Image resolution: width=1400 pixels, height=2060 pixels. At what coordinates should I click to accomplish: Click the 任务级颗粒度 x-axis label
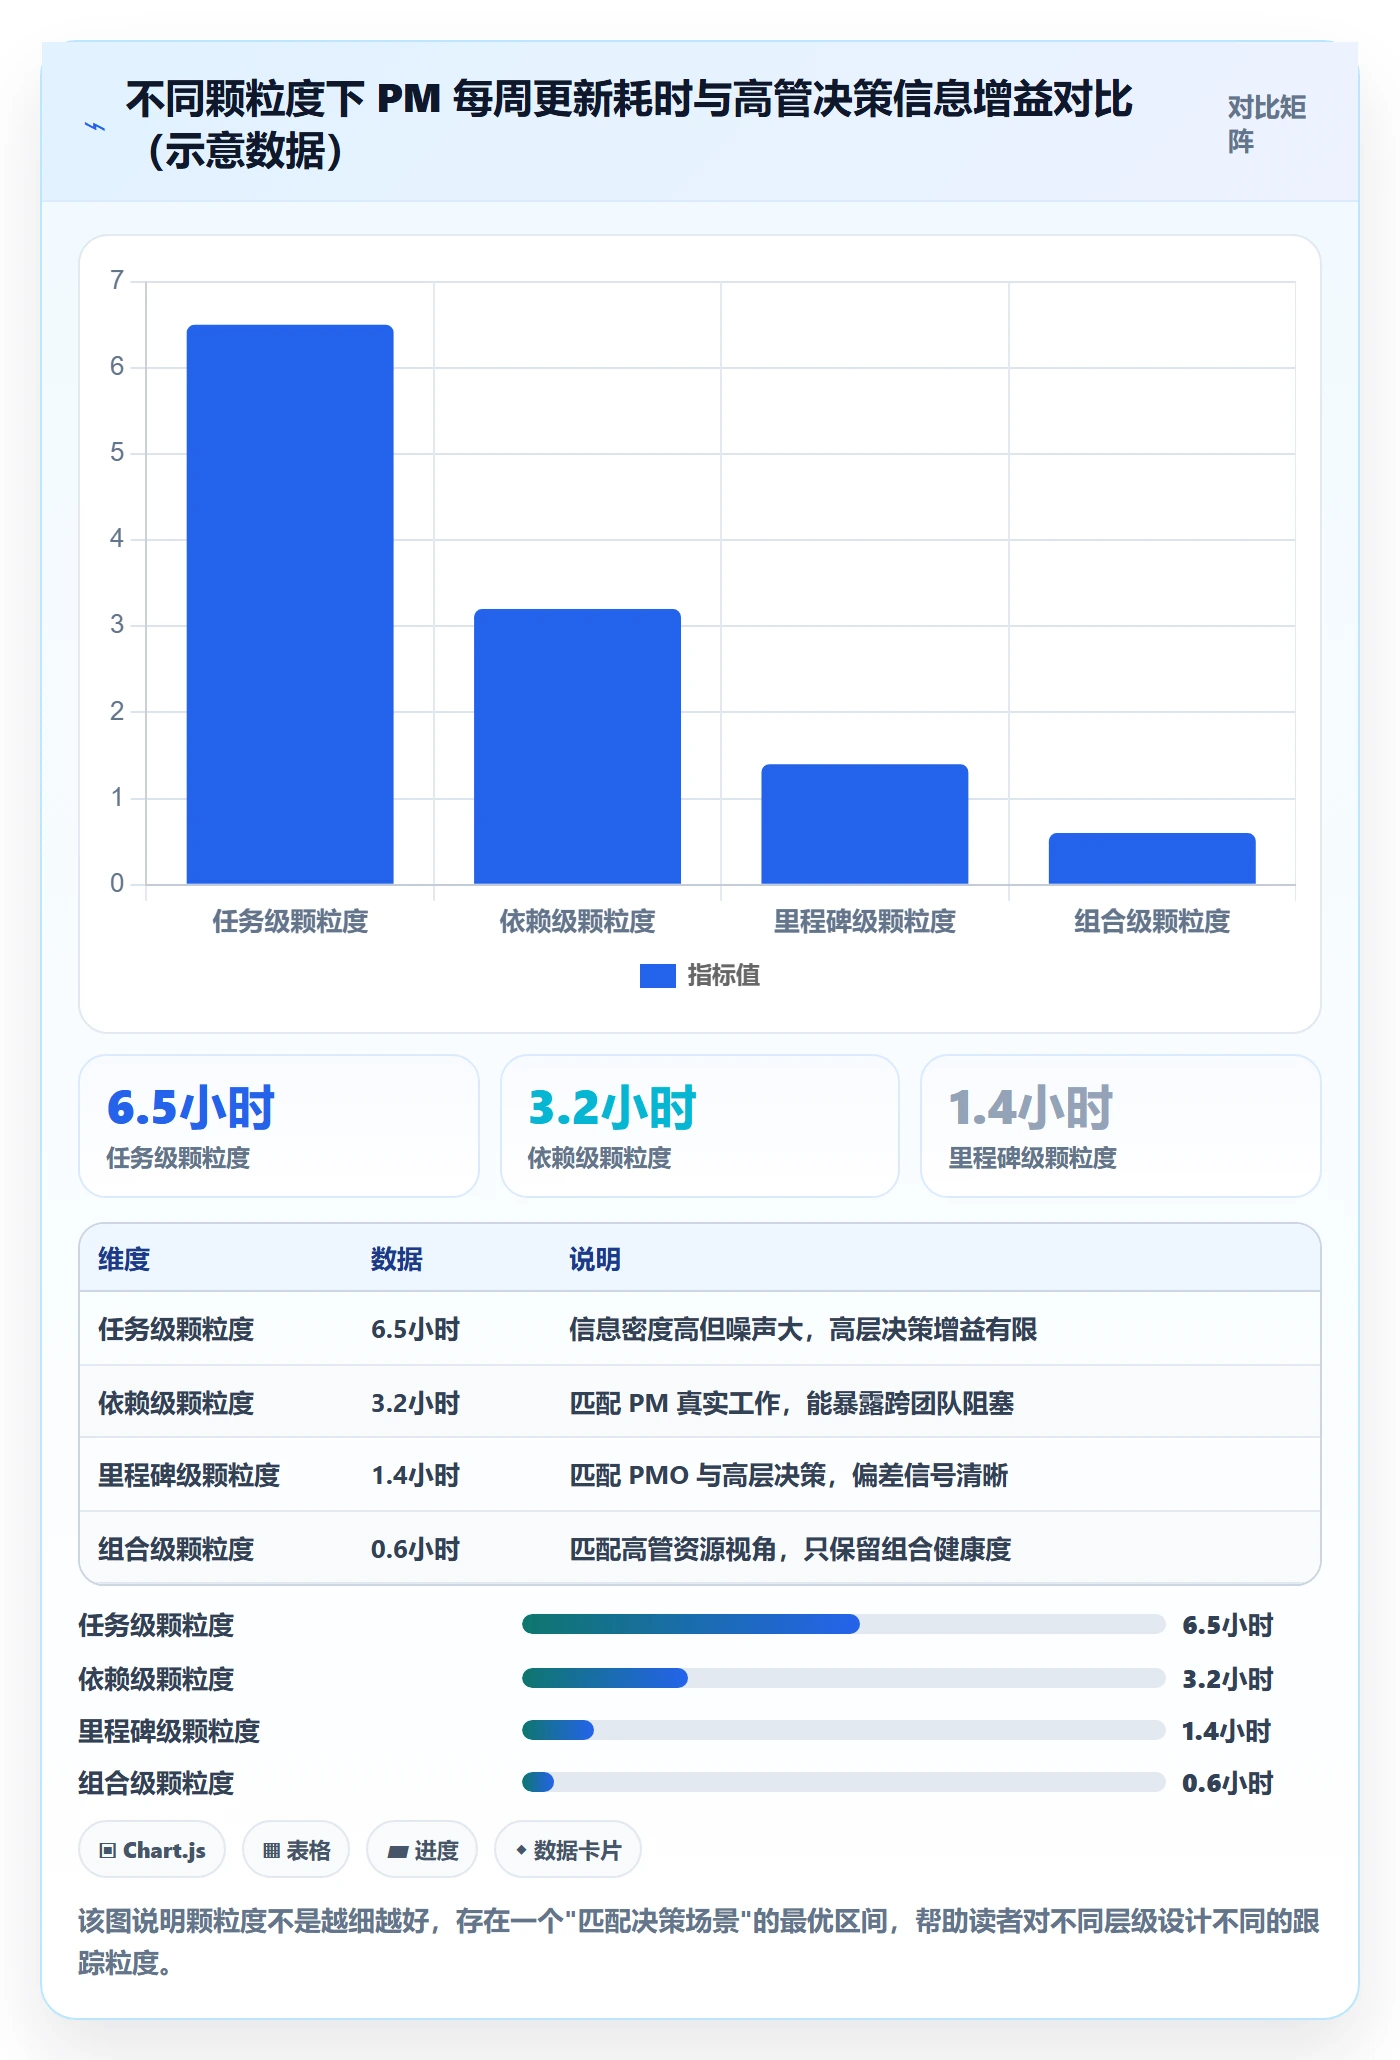pyautogui.click(x=290, y=921)
